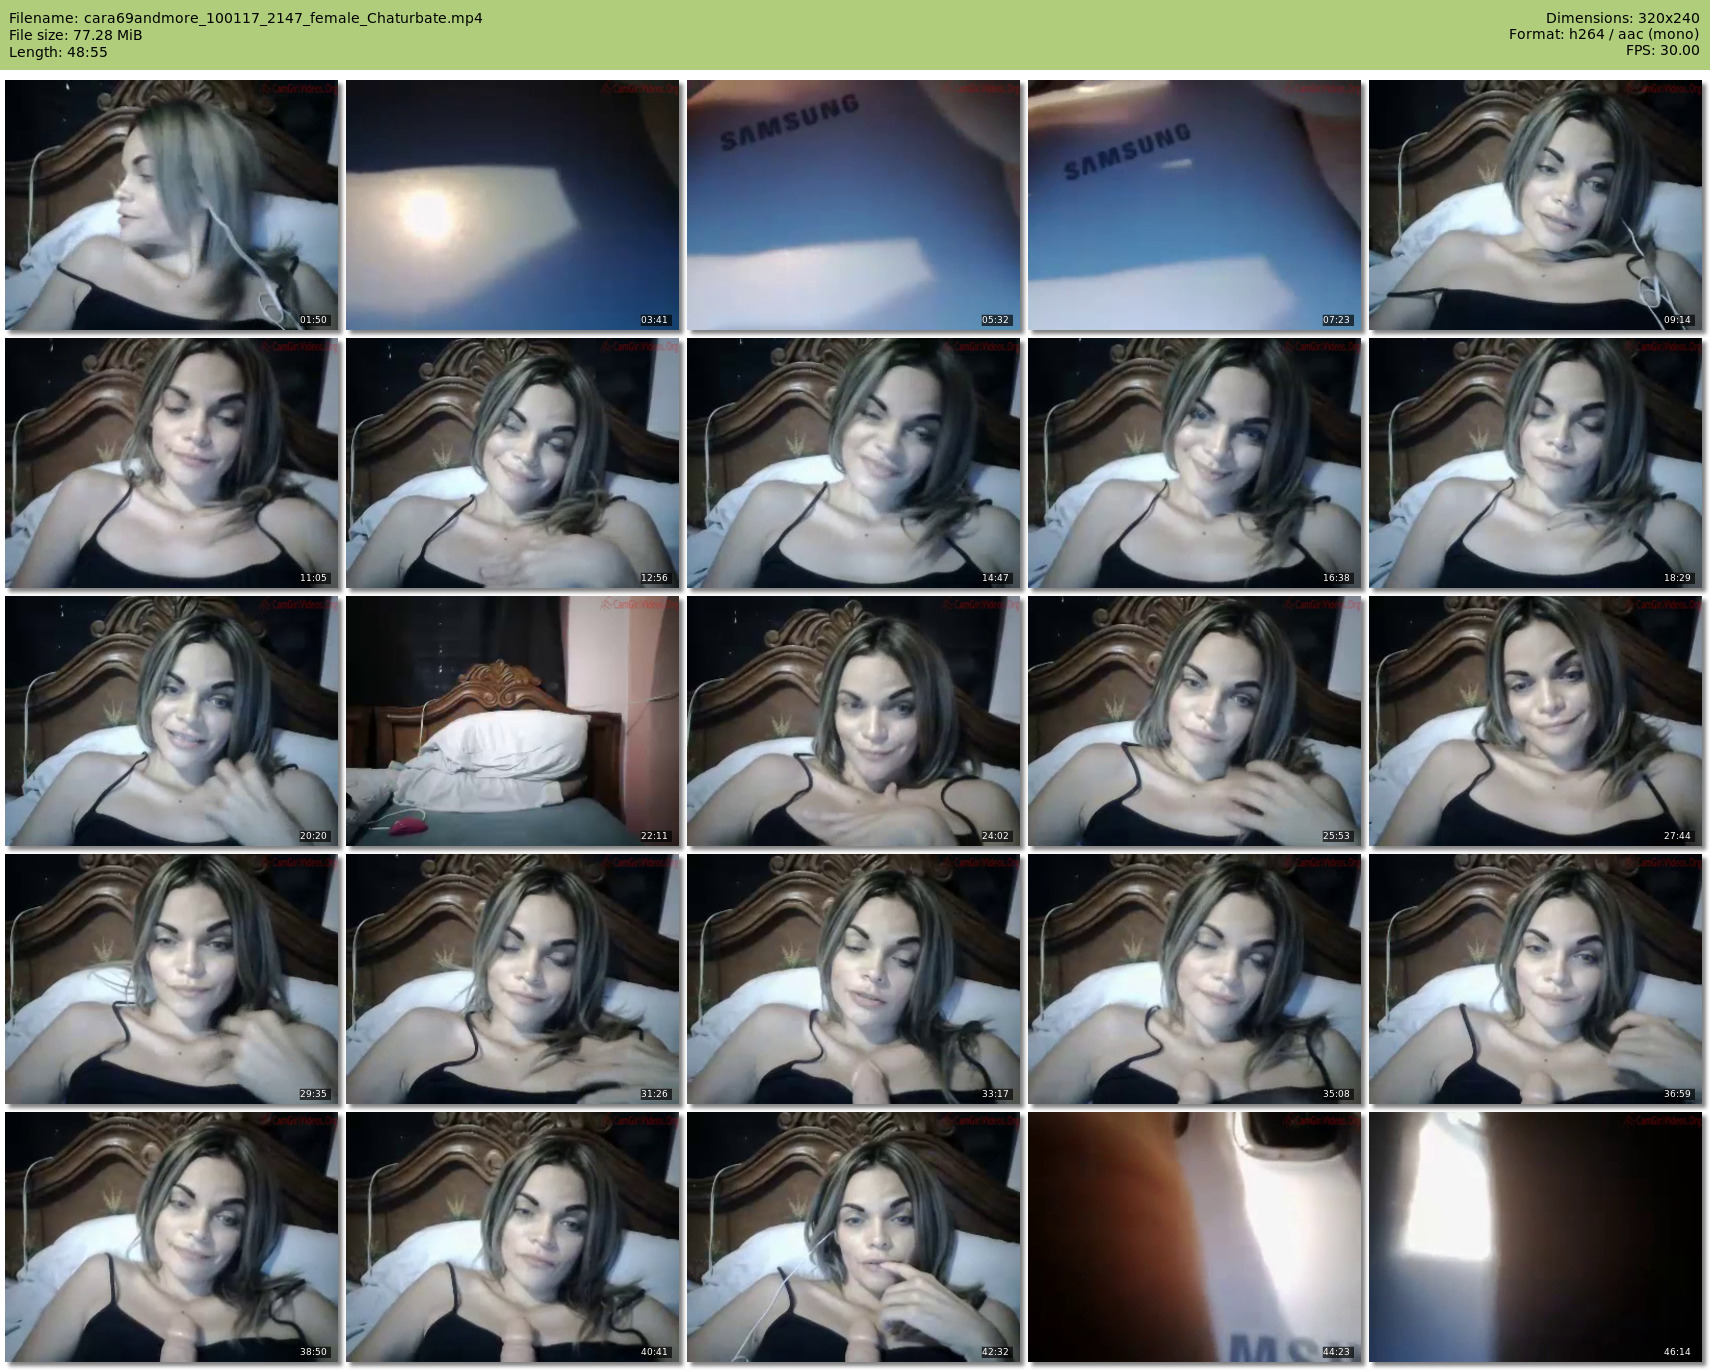The image size is (1710, 1370).
Task: Click the thumbnail marked 11:05
Action: point(171,463)
